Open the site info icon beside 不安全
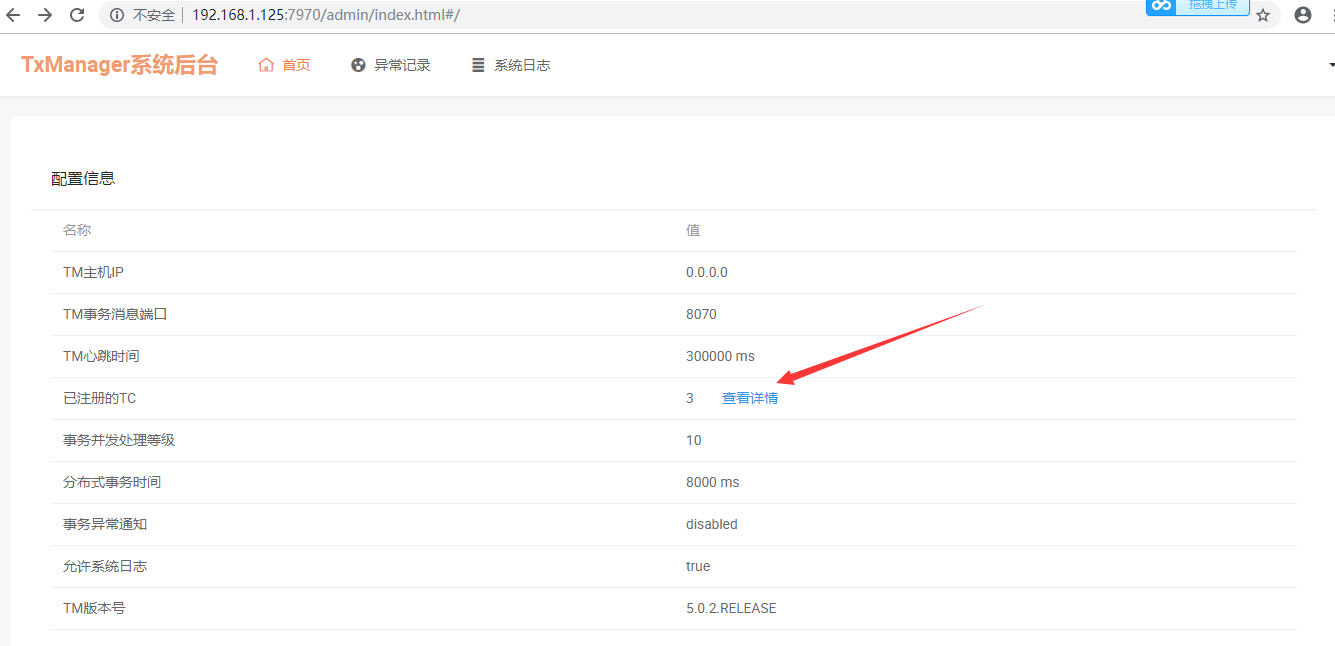This screenshot has width=1335, height=646. pyautogui.click(x=117, y=15)
